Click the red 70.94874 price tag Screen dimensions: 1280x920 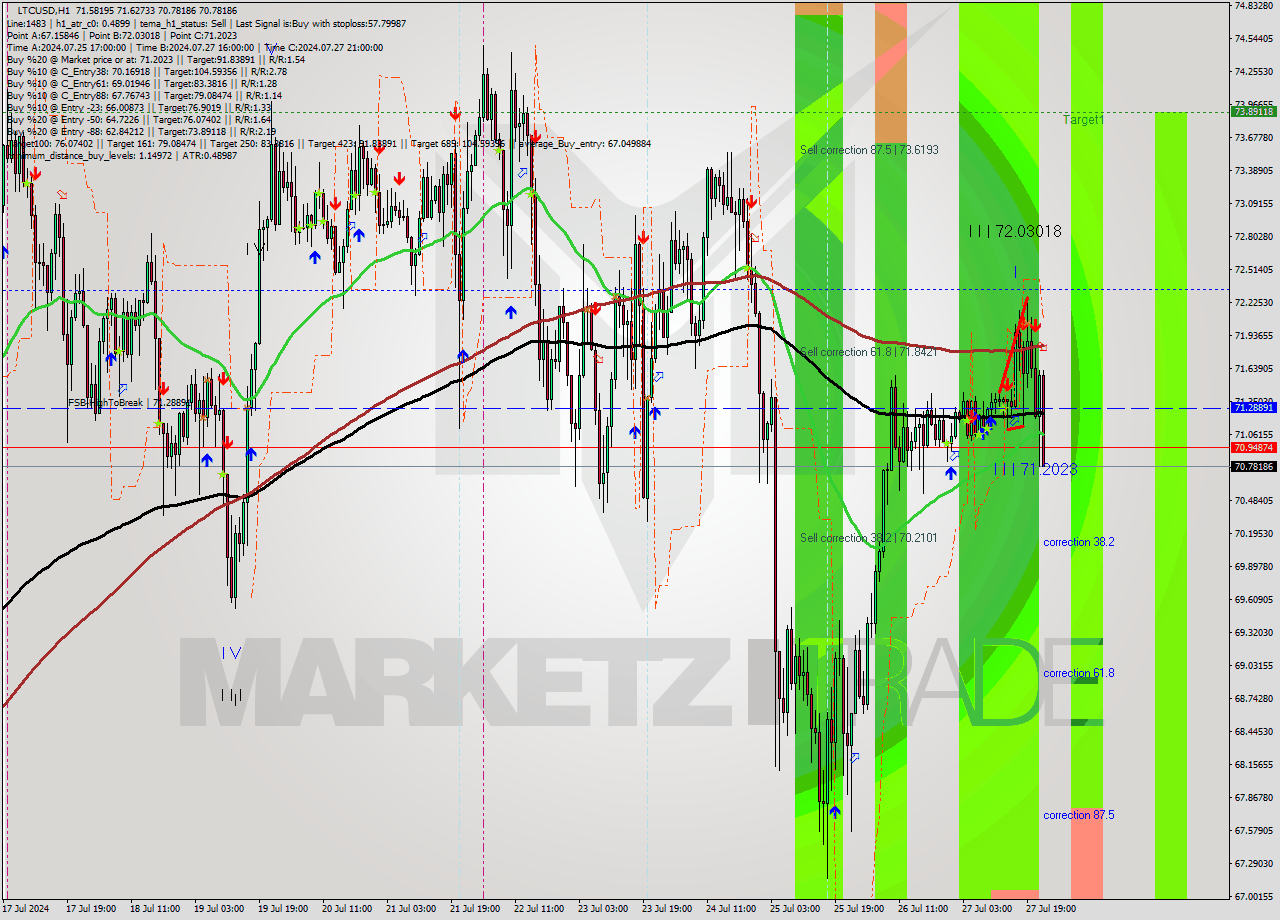(x=1254, y=448)
